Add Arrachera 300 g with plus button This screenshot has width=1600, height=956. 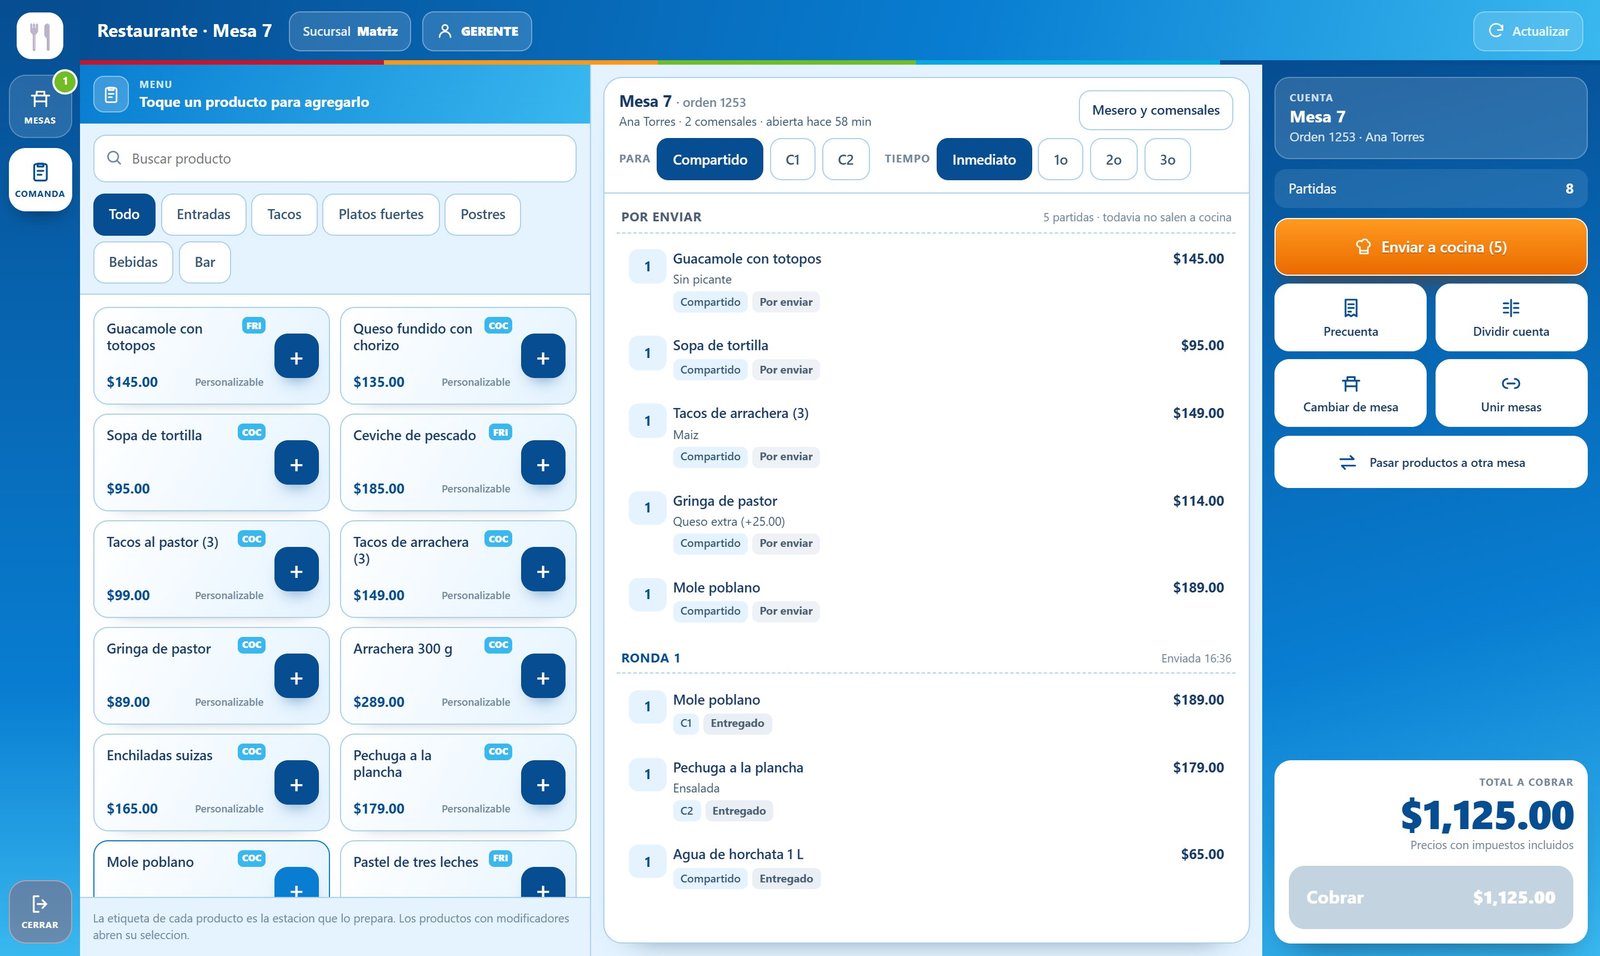[543, 677]
